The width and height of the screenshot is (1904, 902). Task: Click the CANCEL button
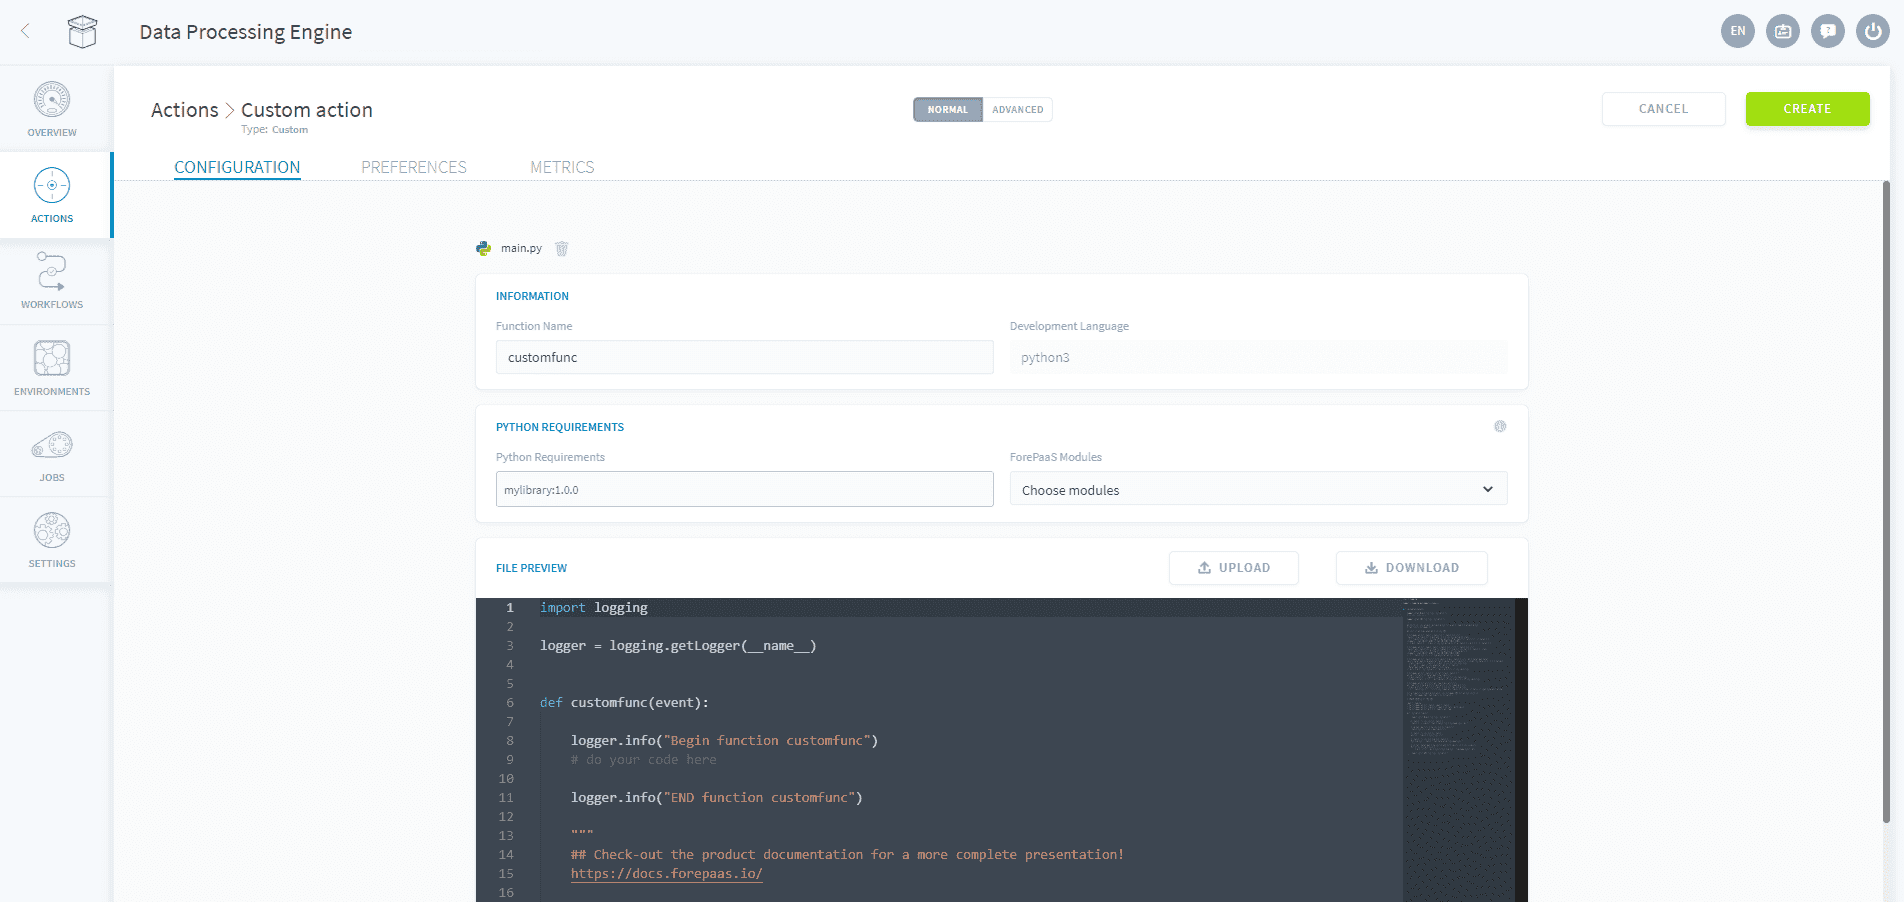tap(1664, 109)
